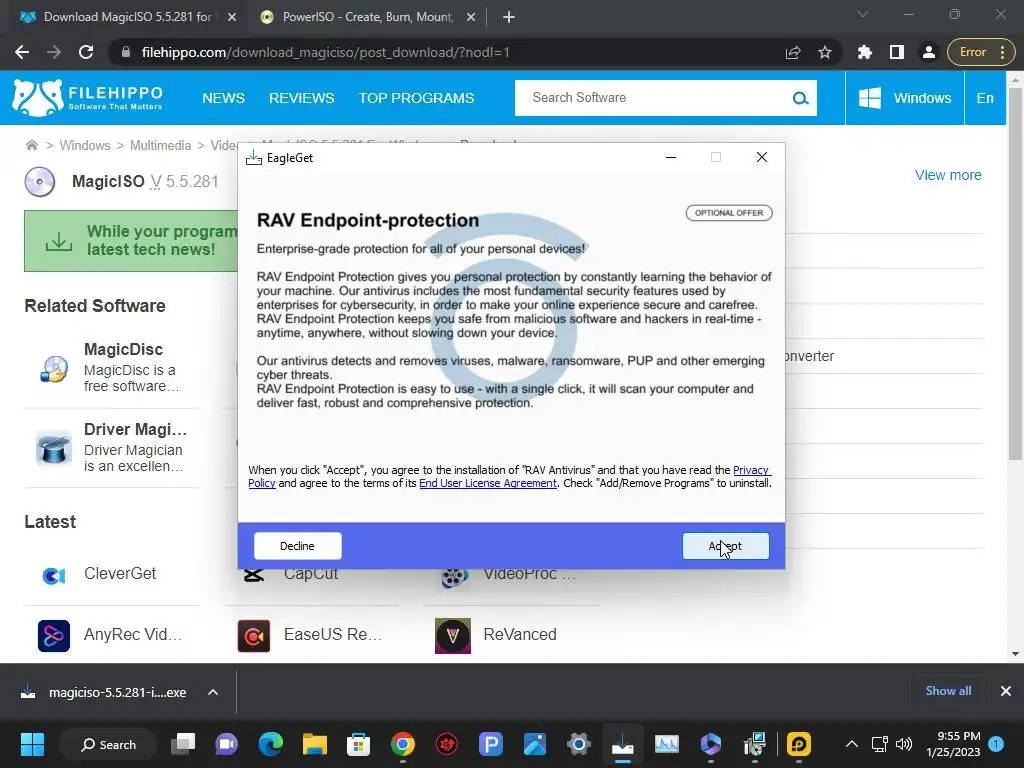Open the End User License Agreement link
This screenshot has width=1024, height=768.
(488, 483)
